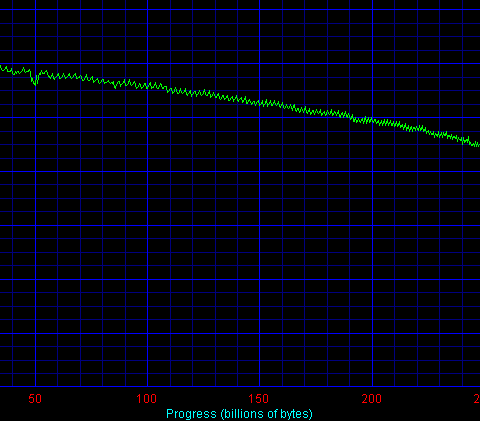Click the '50' x-axis label
Image resolution: width=480 pixels, height=421 pixels.
coord(35,399)
